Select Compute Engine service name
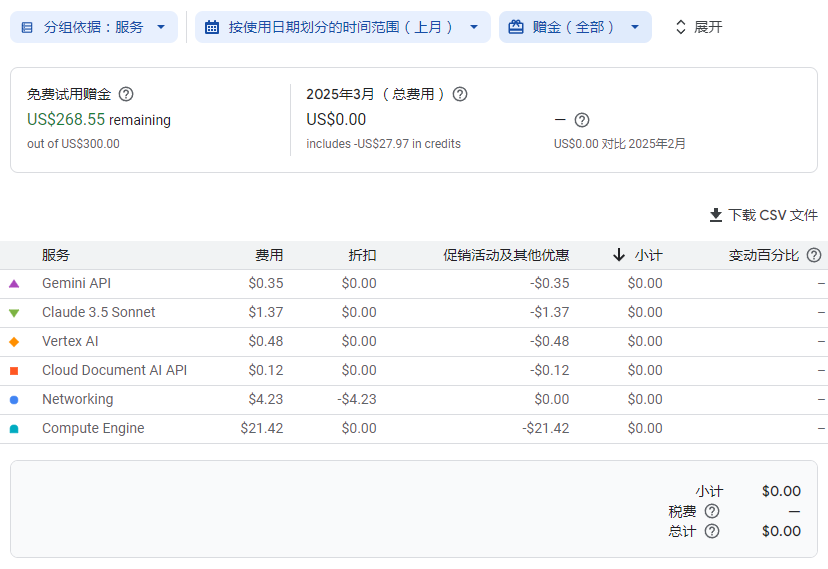This screenshot has height=569, width=828. click(x=93, y=429)
